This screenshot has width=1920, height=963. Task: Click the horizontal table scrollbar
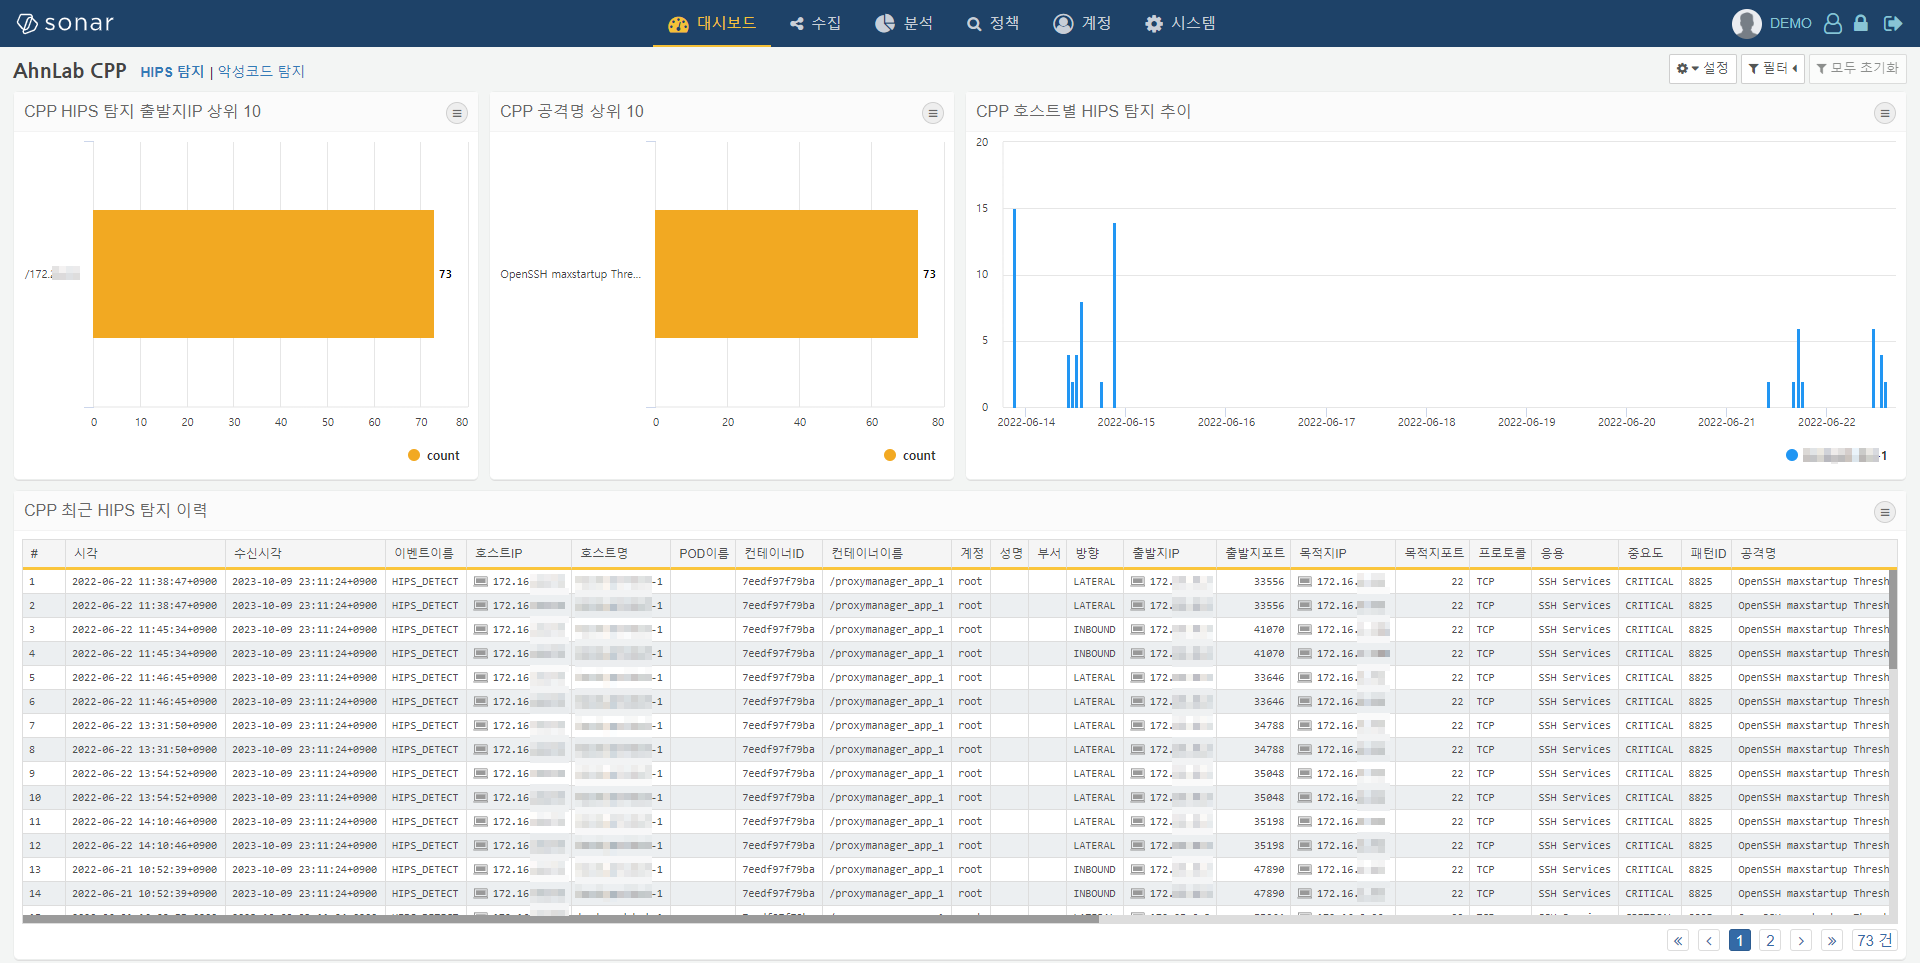[560, 918]
